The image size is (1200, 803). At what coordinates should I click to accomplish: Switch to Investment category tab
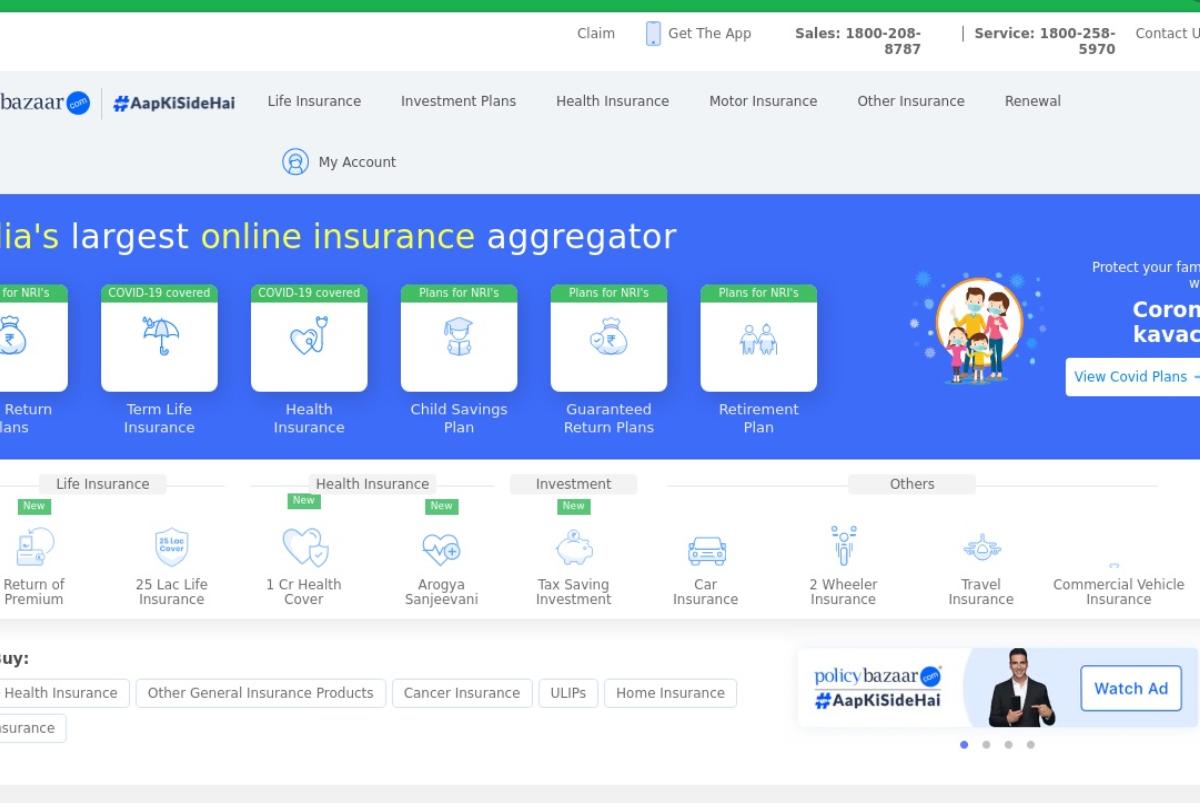pyautogui.click(x=573, y=484)
